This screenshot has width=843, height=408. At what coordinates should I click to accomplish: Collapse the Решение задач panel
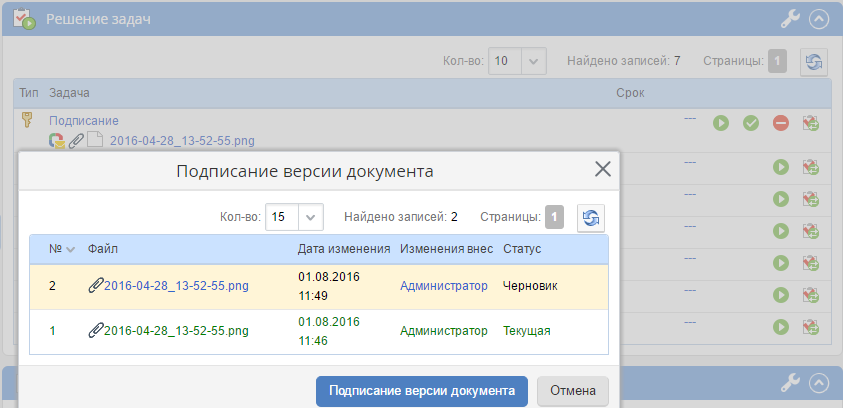[818, 18]
